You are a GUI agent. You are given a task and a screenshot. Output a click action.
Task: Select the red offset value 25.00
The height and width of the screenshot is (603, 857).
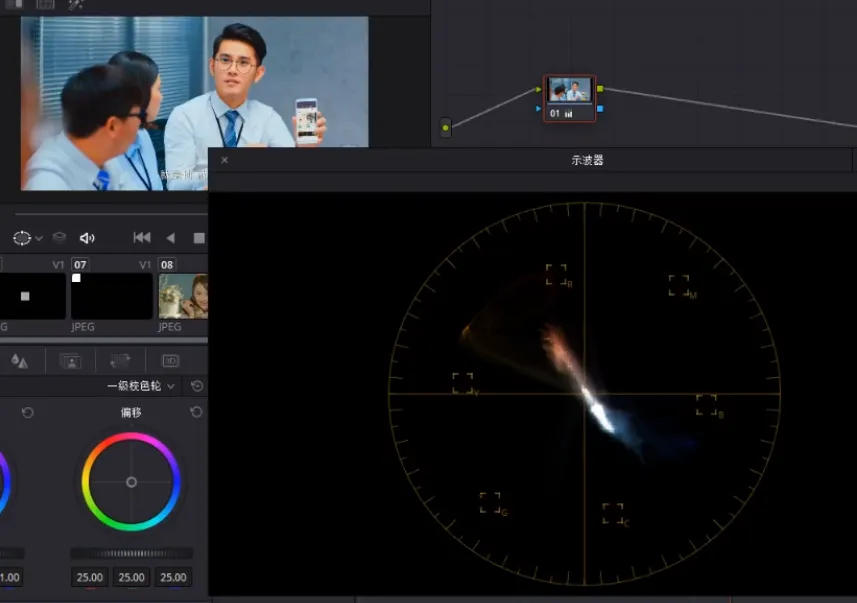(90, 577)
